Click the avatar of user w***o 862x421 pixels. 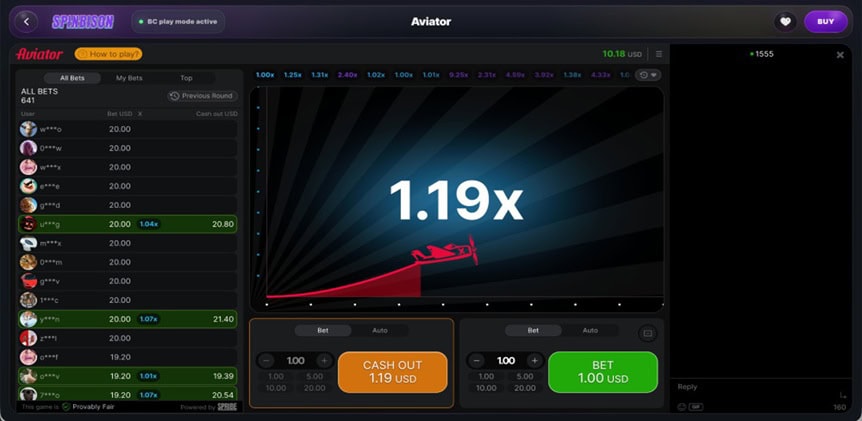tap(29, 129)
